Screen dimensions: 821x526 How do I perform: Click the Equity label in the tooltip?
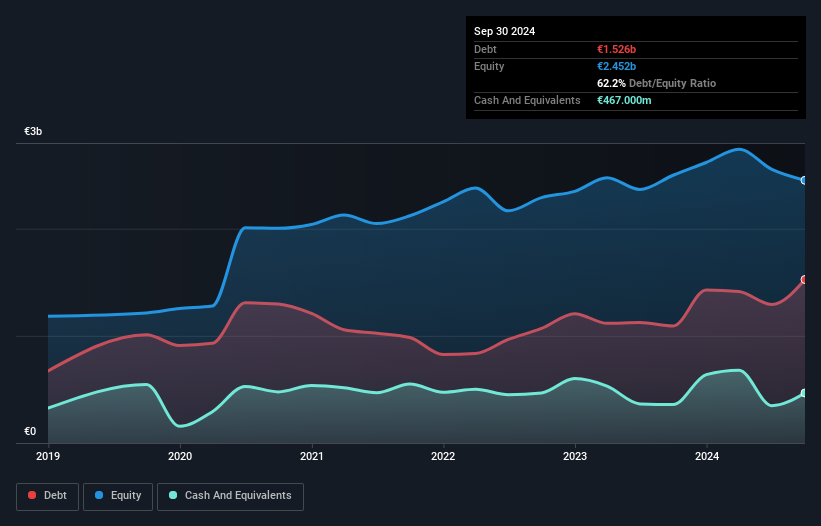click(x=489, y=66)
